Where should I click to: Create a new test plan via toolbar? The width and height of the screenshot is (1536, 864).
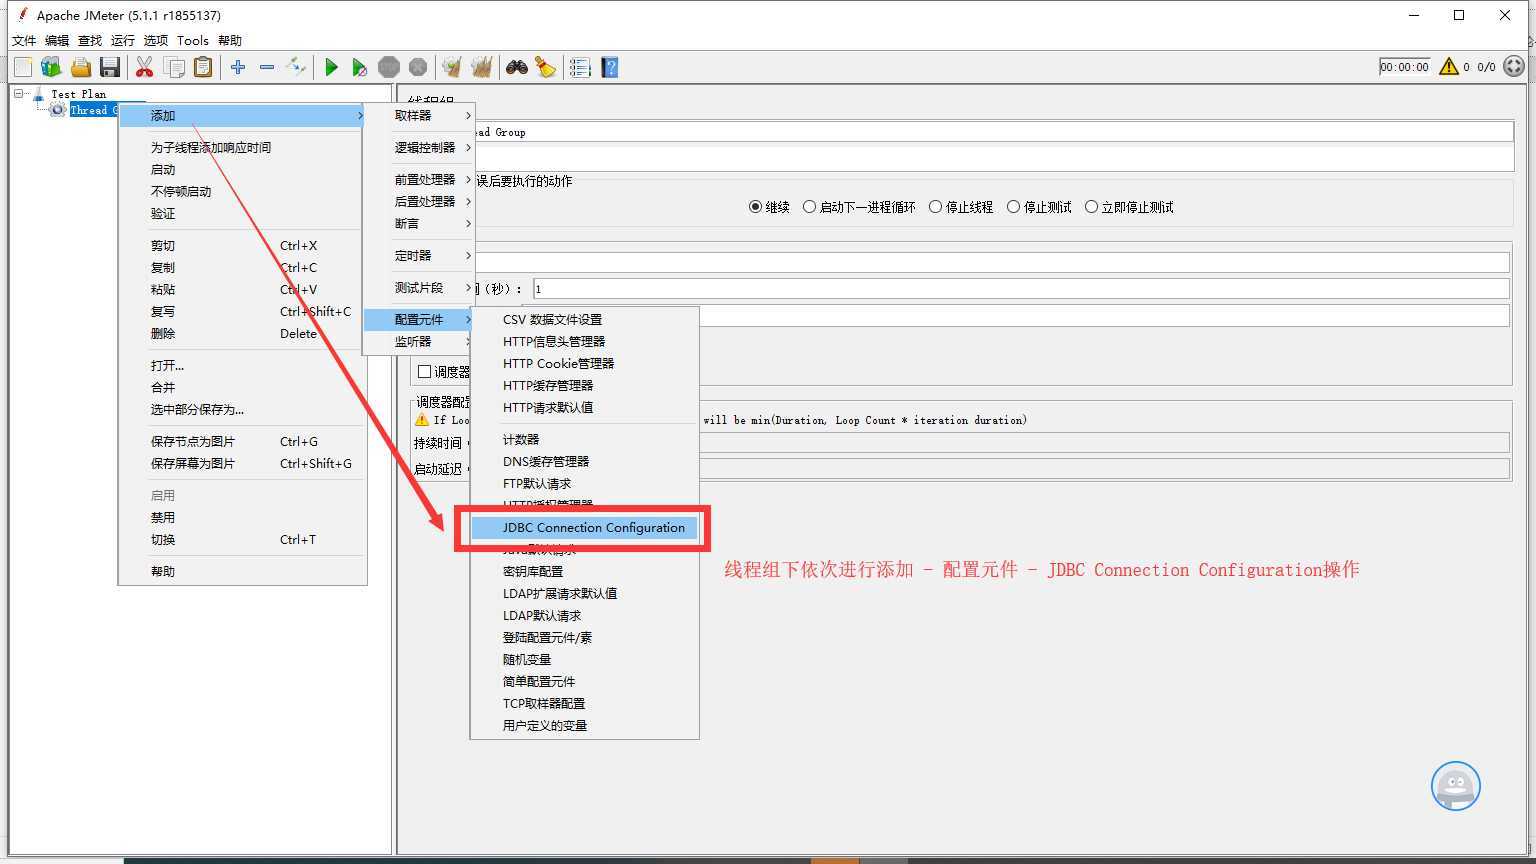pyautogui.click(x=23, y=67)
